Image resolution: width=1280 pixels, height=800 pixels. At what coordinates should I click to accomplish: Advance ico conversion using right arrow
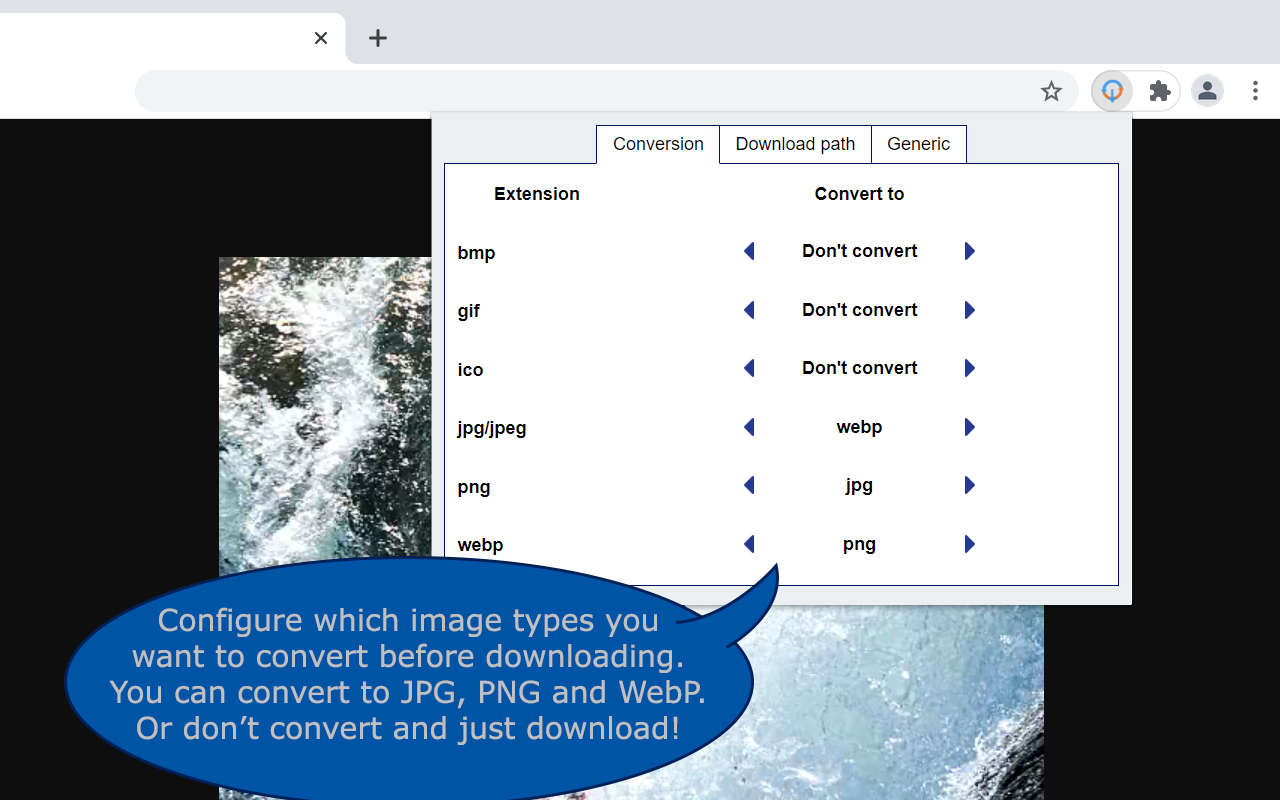click(969, 368)
